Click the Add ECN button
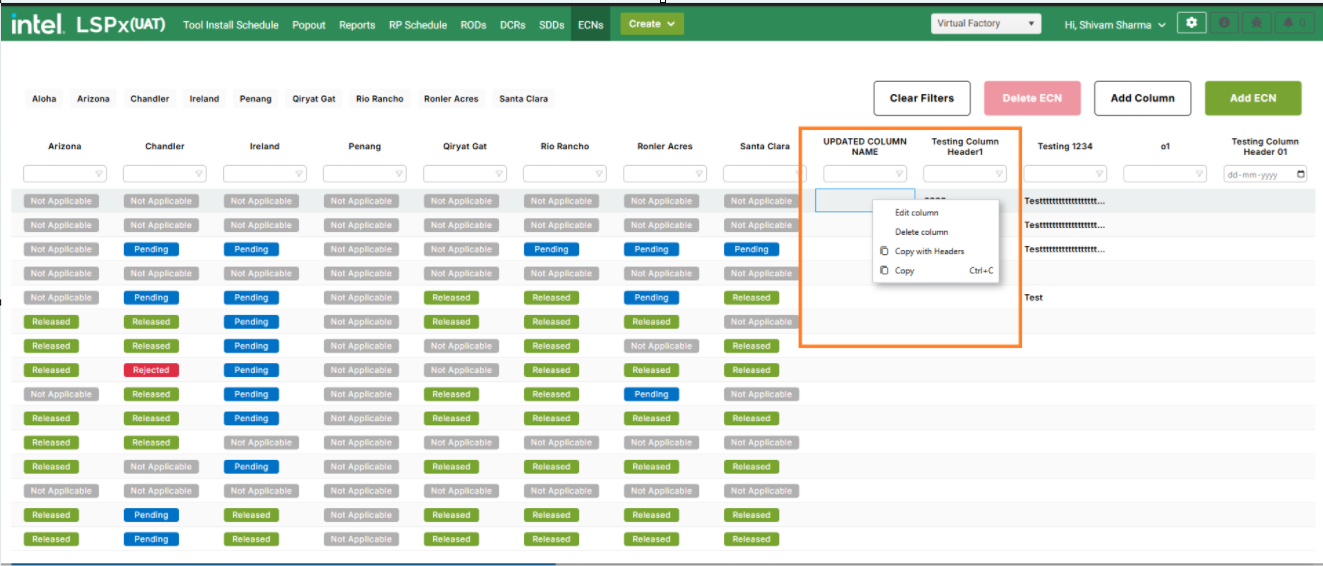This screenshot has height=566, width=1323. click(1252, 98)
